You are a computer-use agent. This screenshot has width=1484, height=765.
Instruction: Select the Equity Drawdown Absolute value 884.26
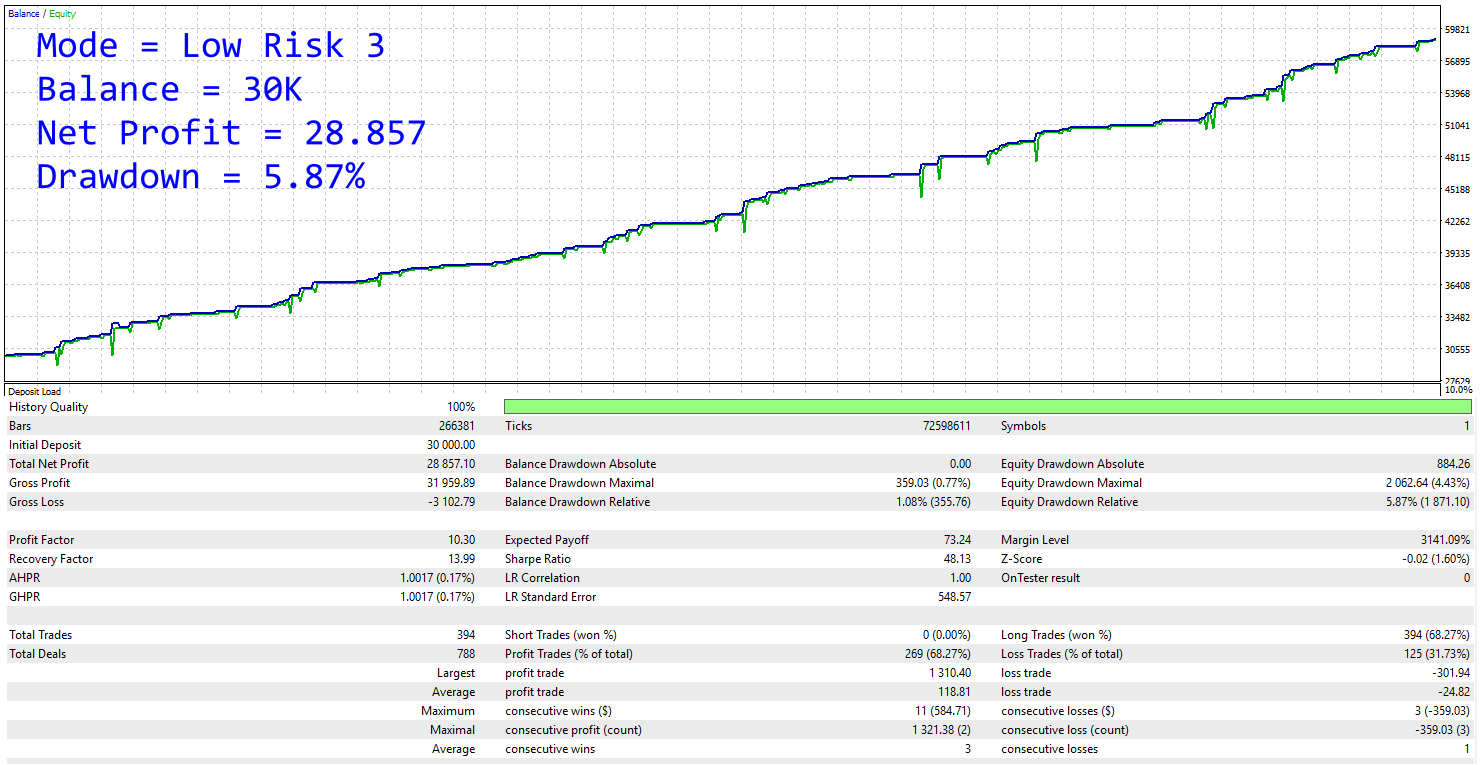click(x=1453, y=464)
